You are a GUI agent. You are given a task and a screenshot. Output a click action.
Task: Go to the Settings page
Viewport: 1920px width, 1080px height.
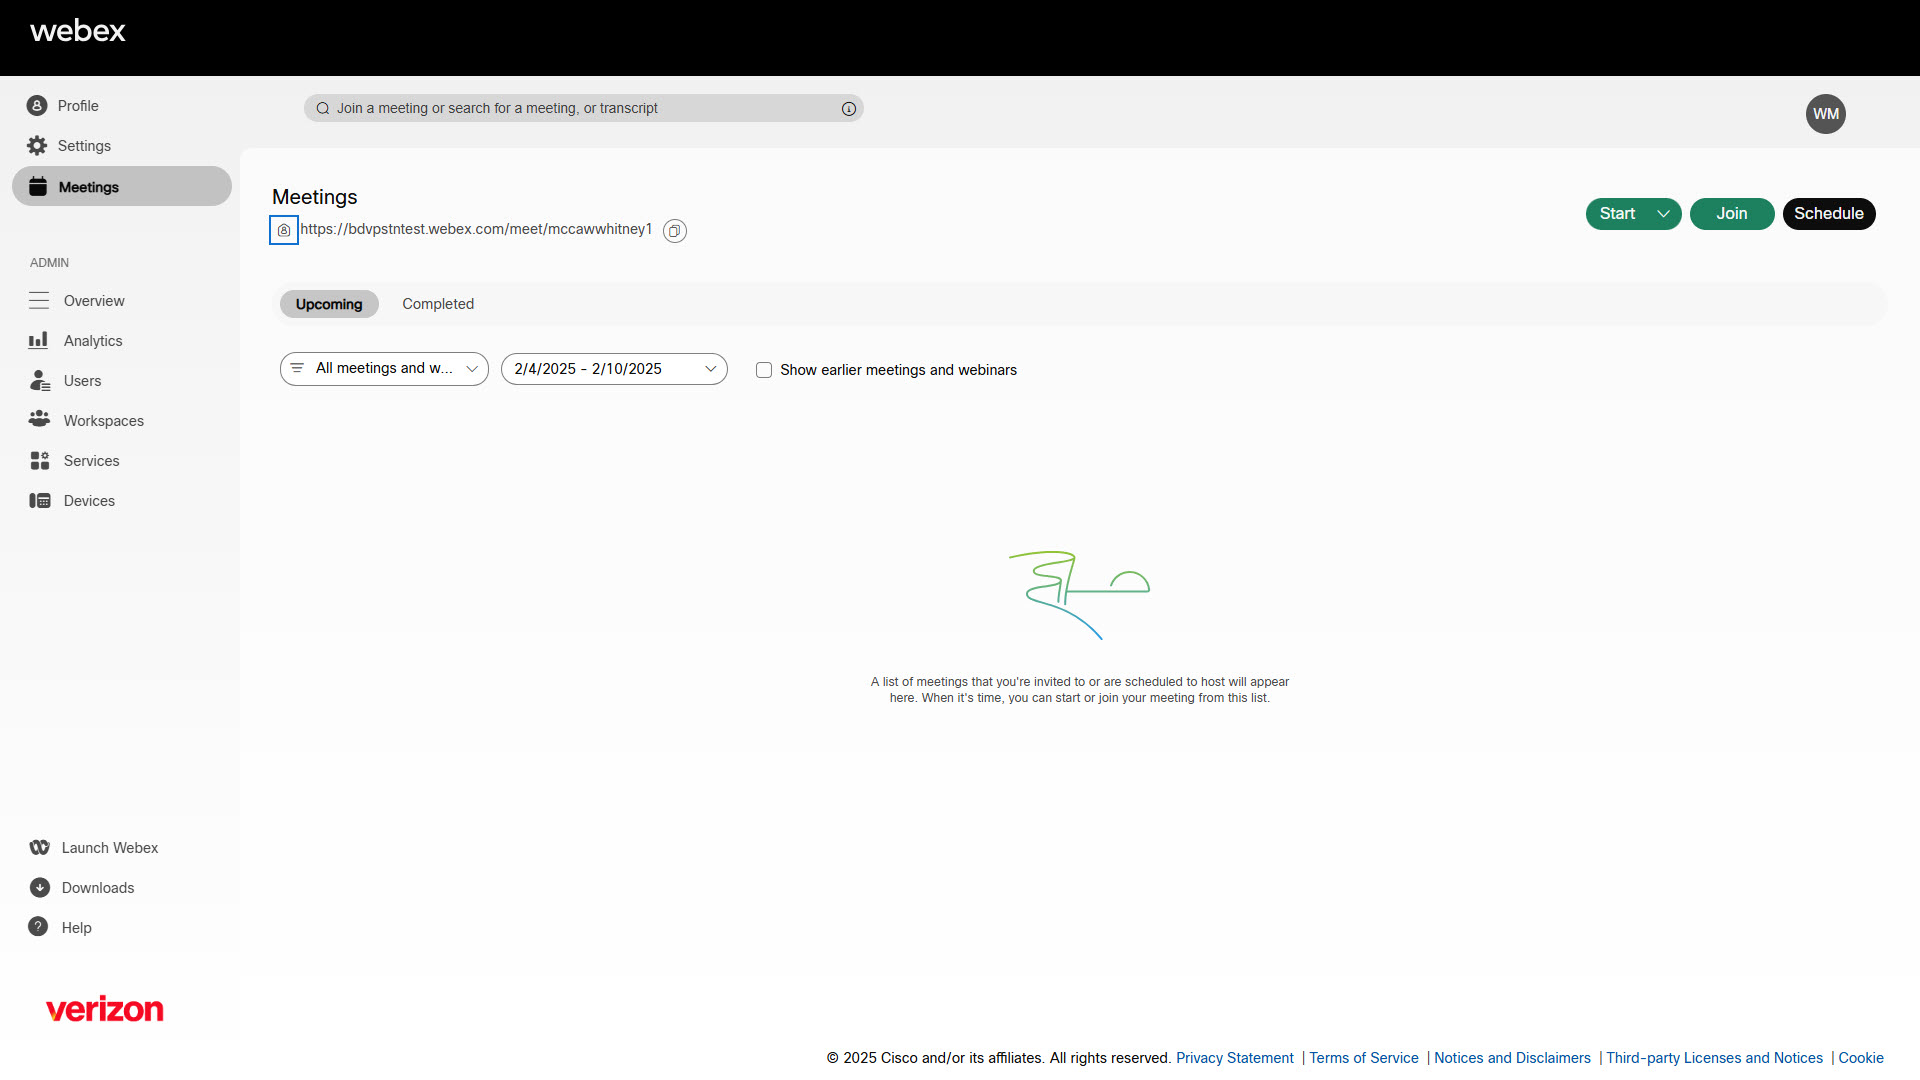coord(84,146)
